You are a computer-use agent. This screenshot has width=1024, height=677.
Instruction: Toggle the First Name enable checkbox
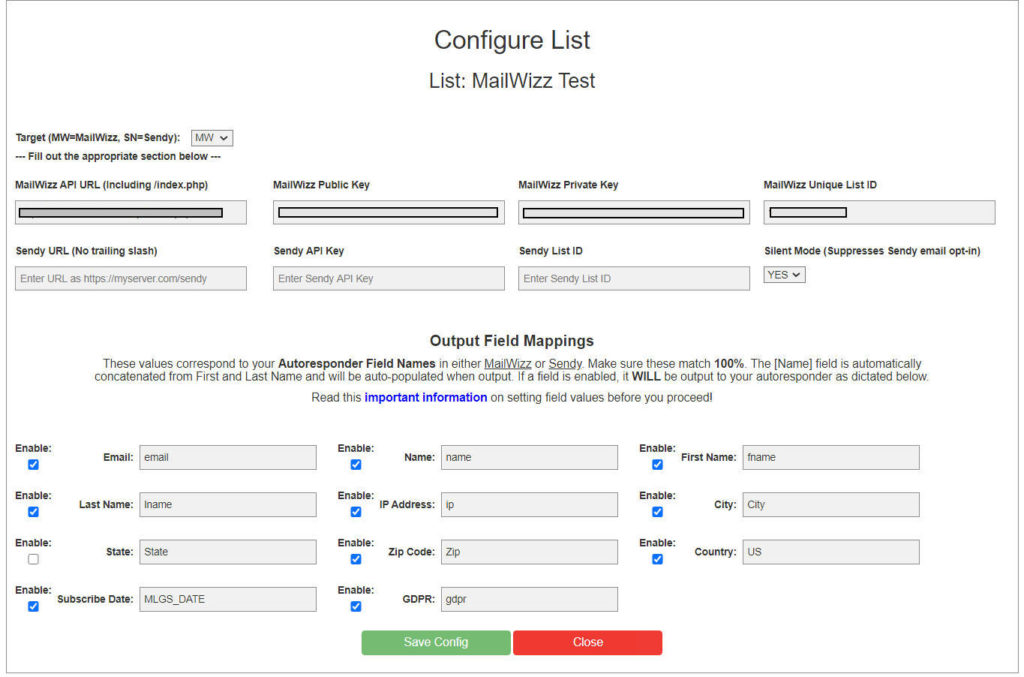click(x=658, y=464)
